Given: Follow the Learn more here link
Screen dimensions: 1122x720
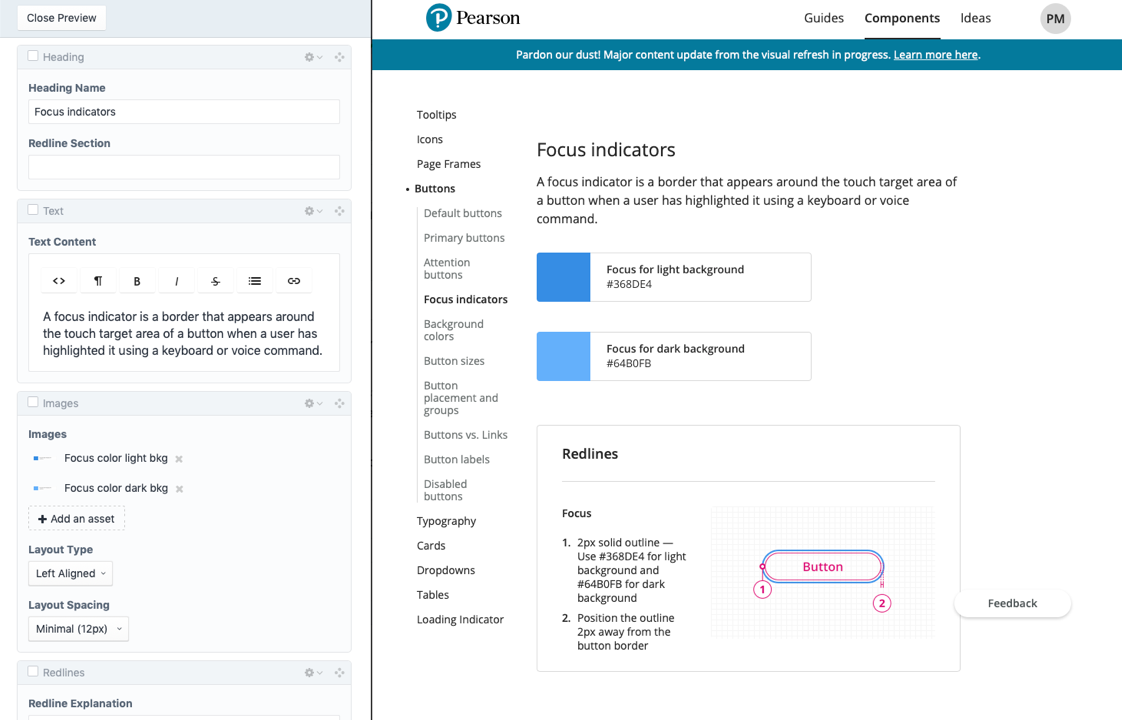Looking at the screenshot, I should (934, 54).
